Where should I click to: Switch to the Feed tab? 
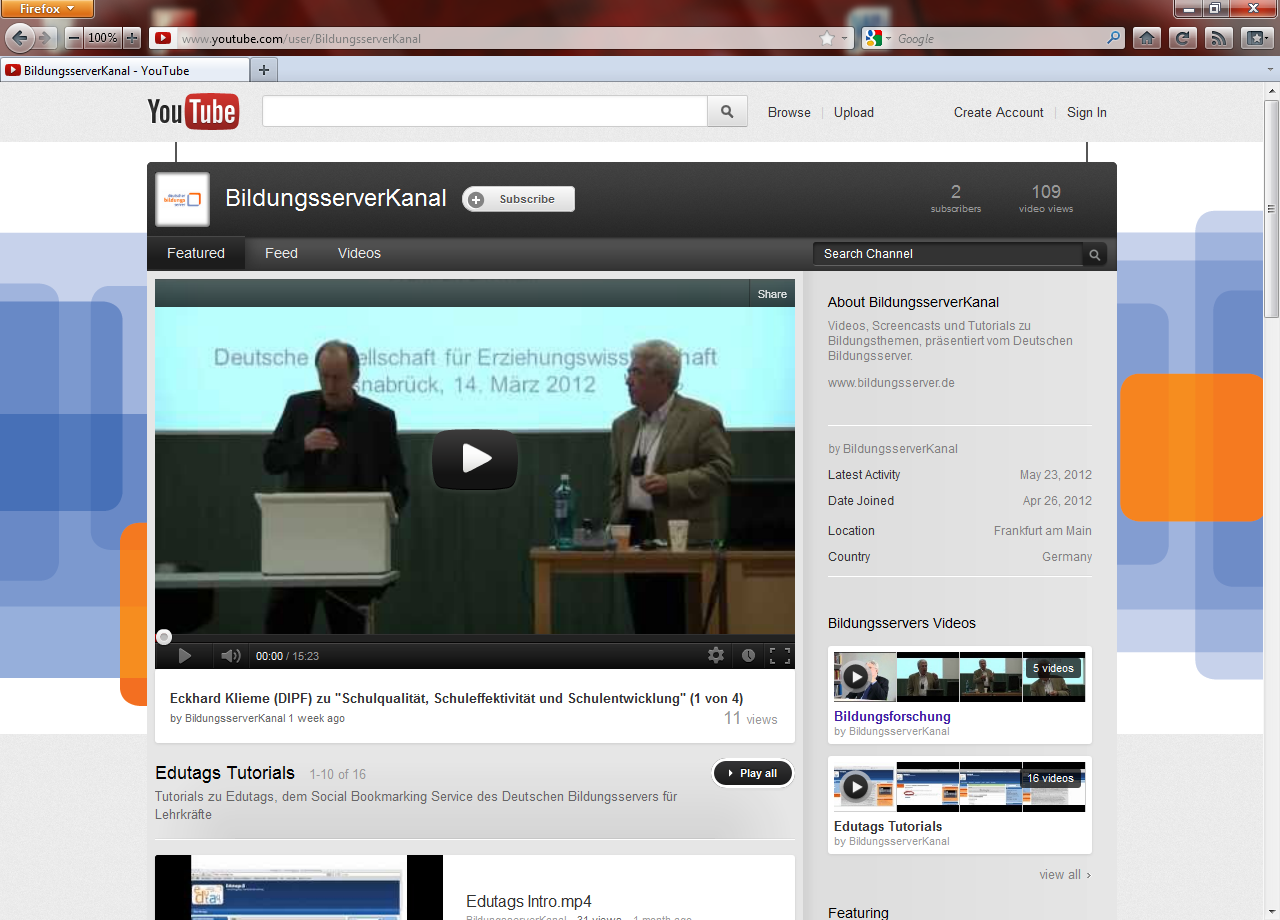click(x=281, y=253)
